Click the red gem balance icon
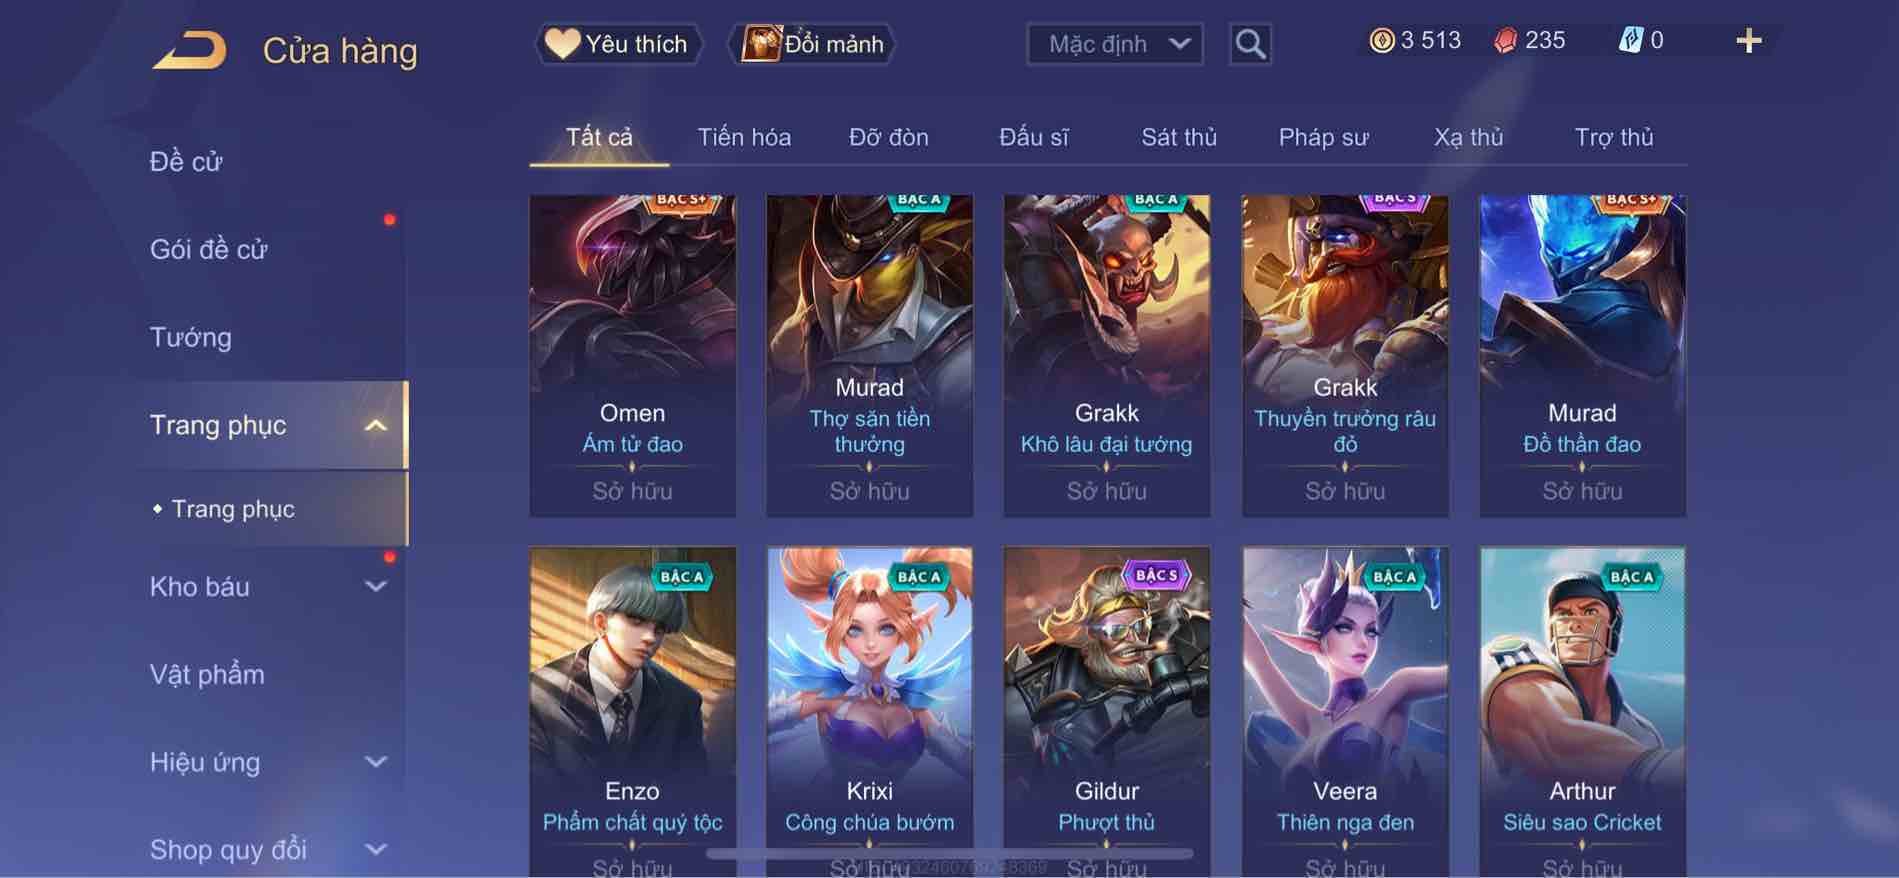Image resolution: width=1899 pixels, height=878 pixels. click(1506, 41)
